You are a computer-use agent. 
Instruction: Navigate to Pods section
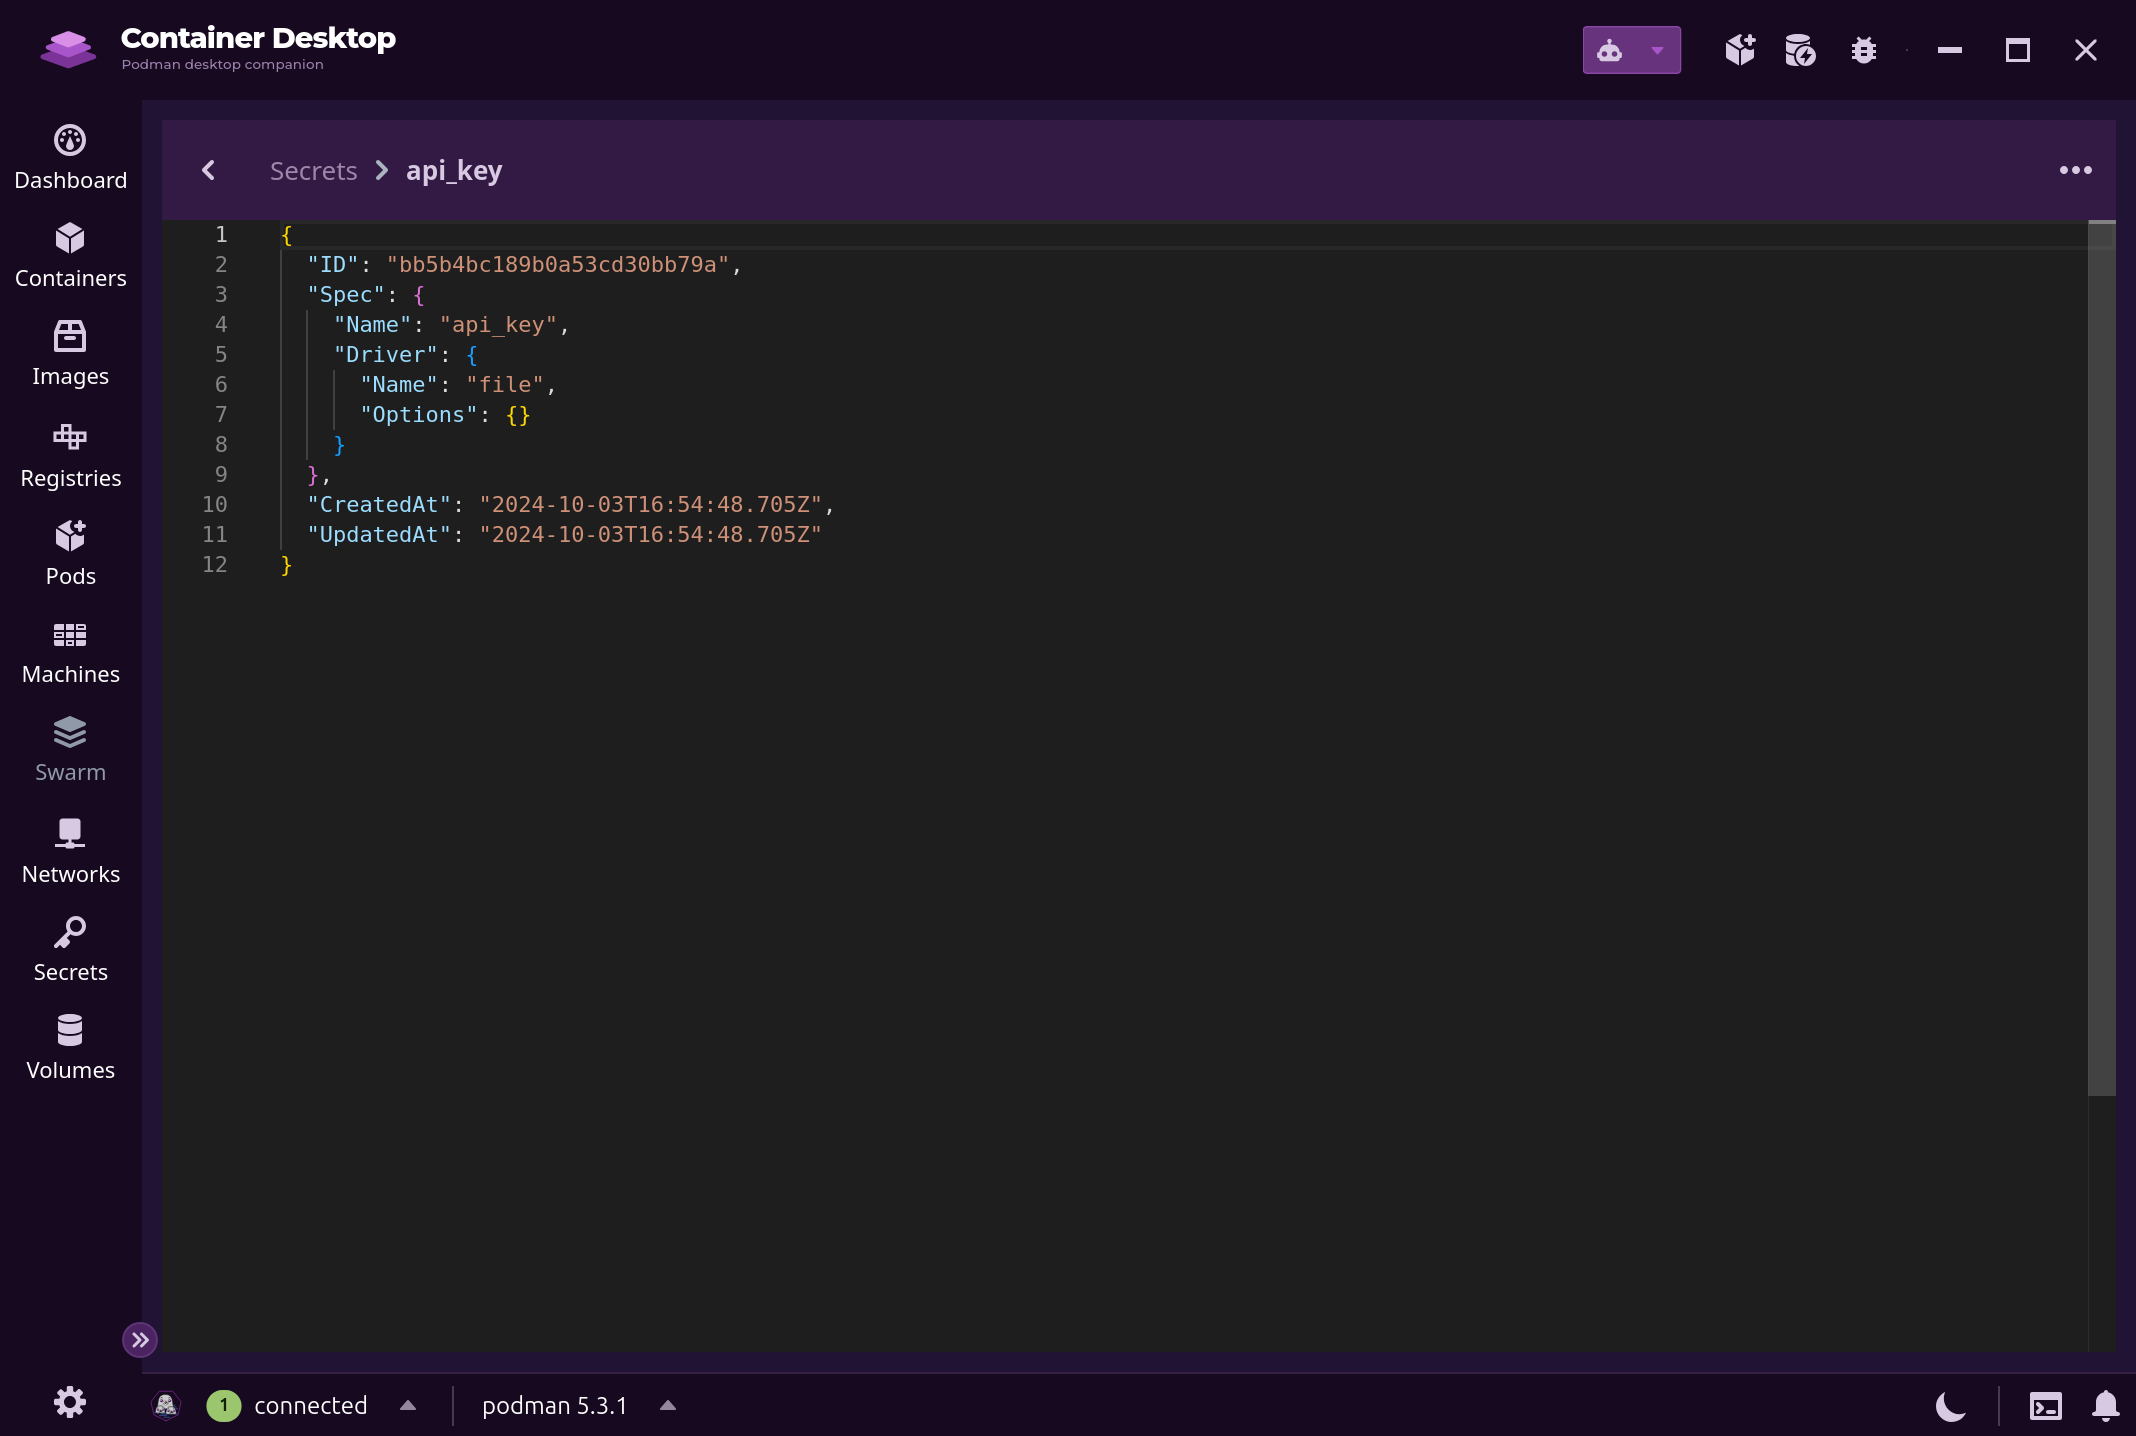point(70,553)
